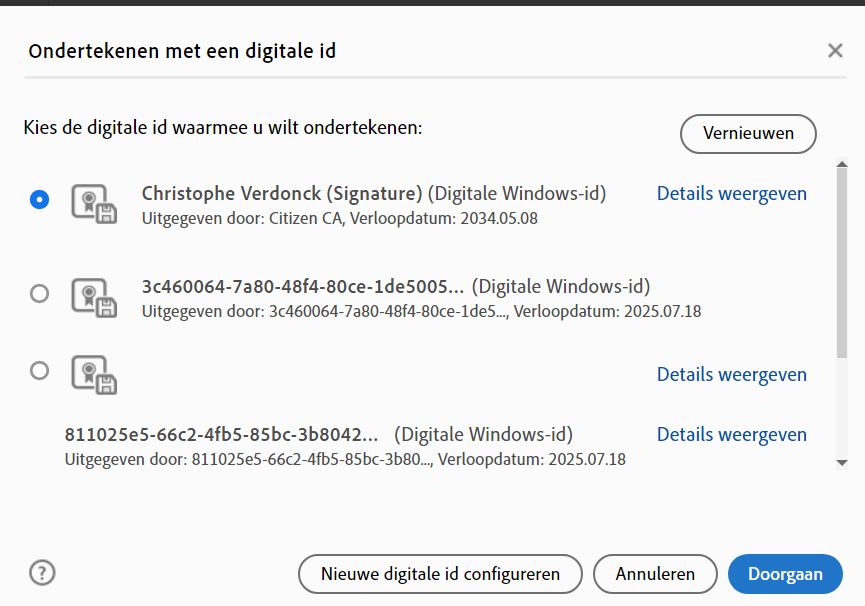Select the Christophe Verdonck signature radio button

(x=39, y=200)
